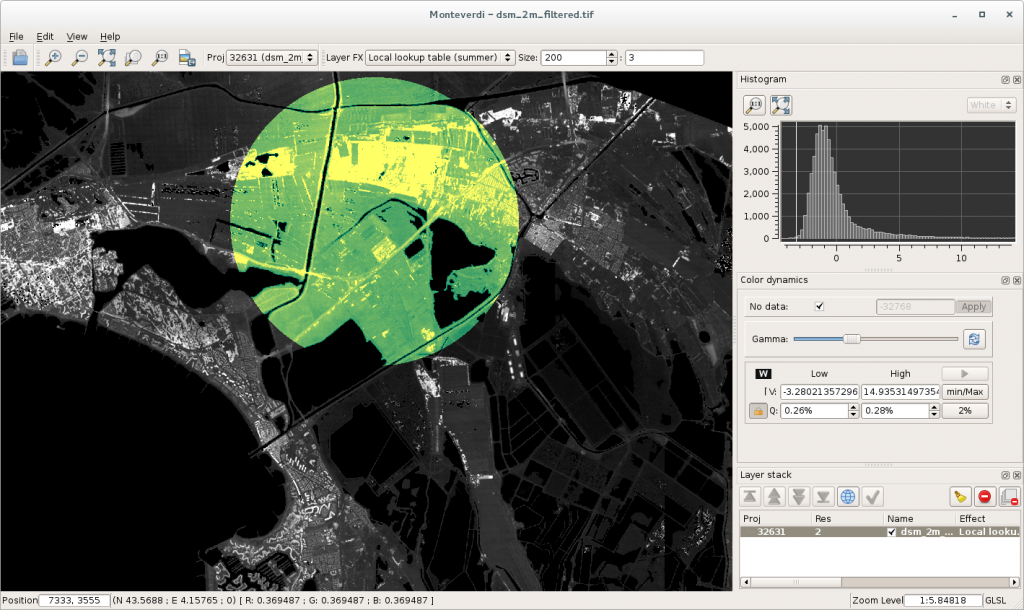1024x610 pixels.
Task: Click the zoom in magnifier icon
Action: pos(54,57)
